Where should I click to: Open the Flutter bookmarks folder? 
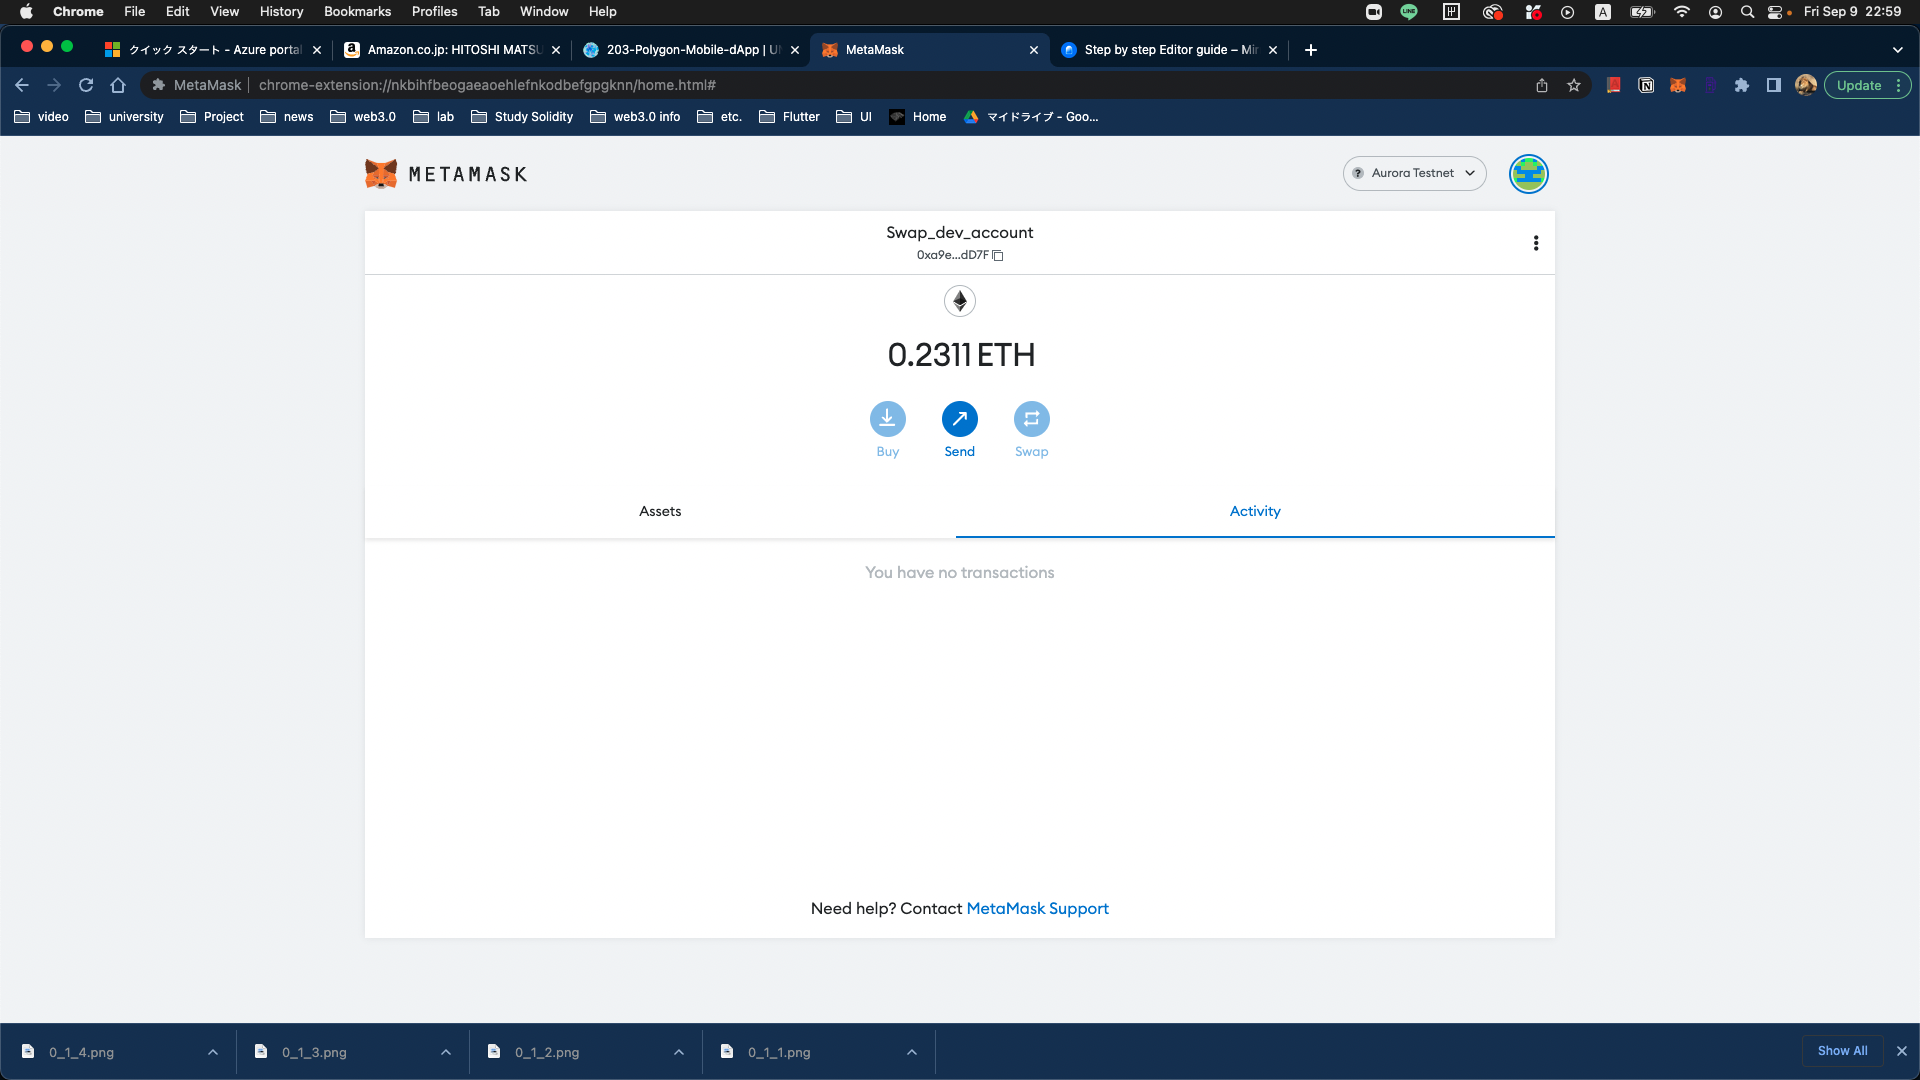click(790, 117)
